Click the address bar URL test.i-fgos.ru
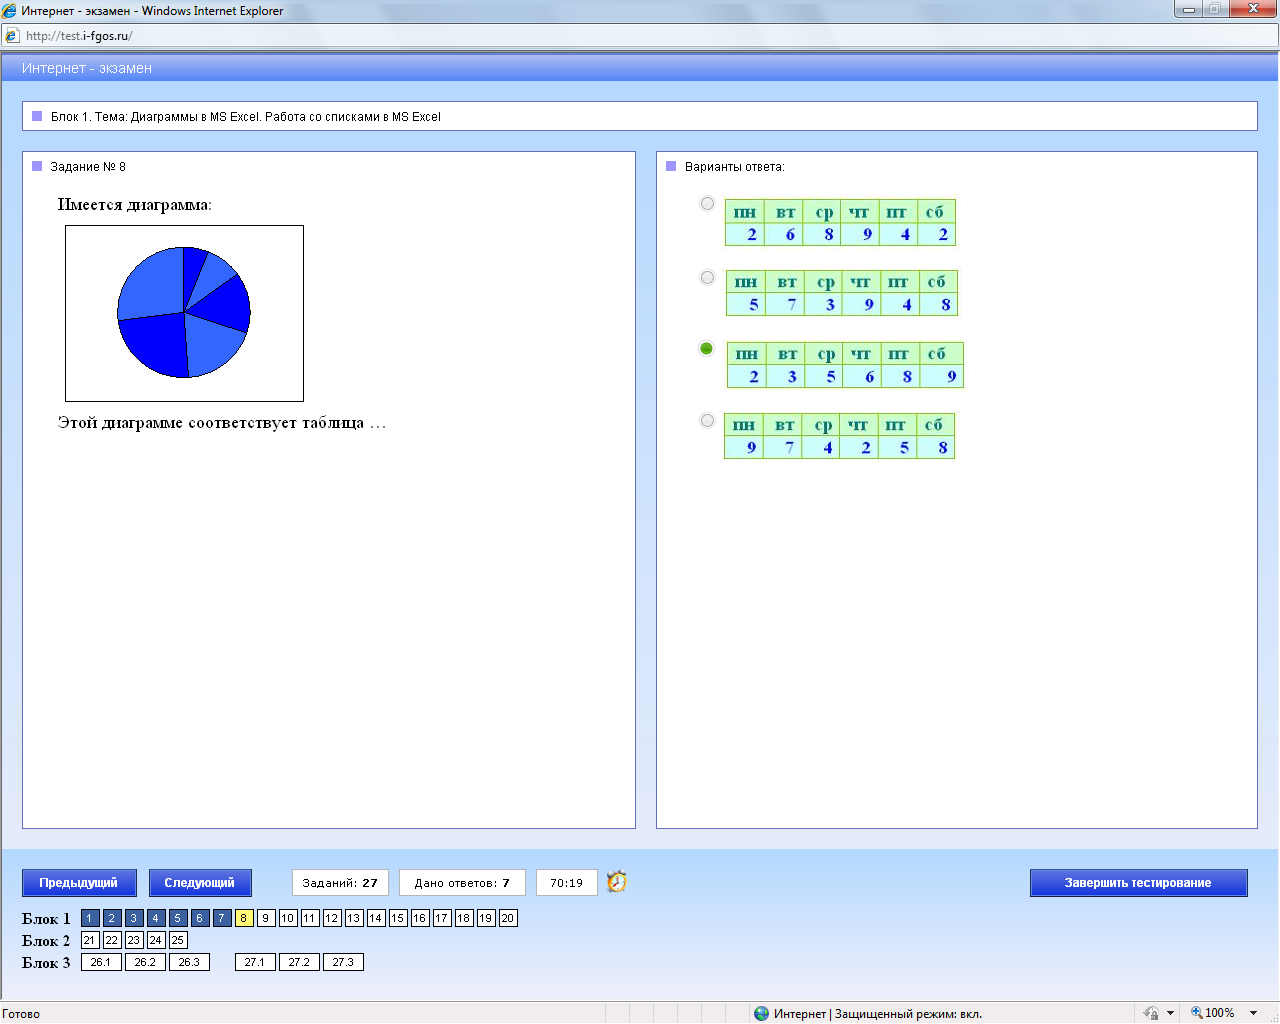Image resolution: width=1280 pixels, height=1024 pixels. (x=79, y=36)
